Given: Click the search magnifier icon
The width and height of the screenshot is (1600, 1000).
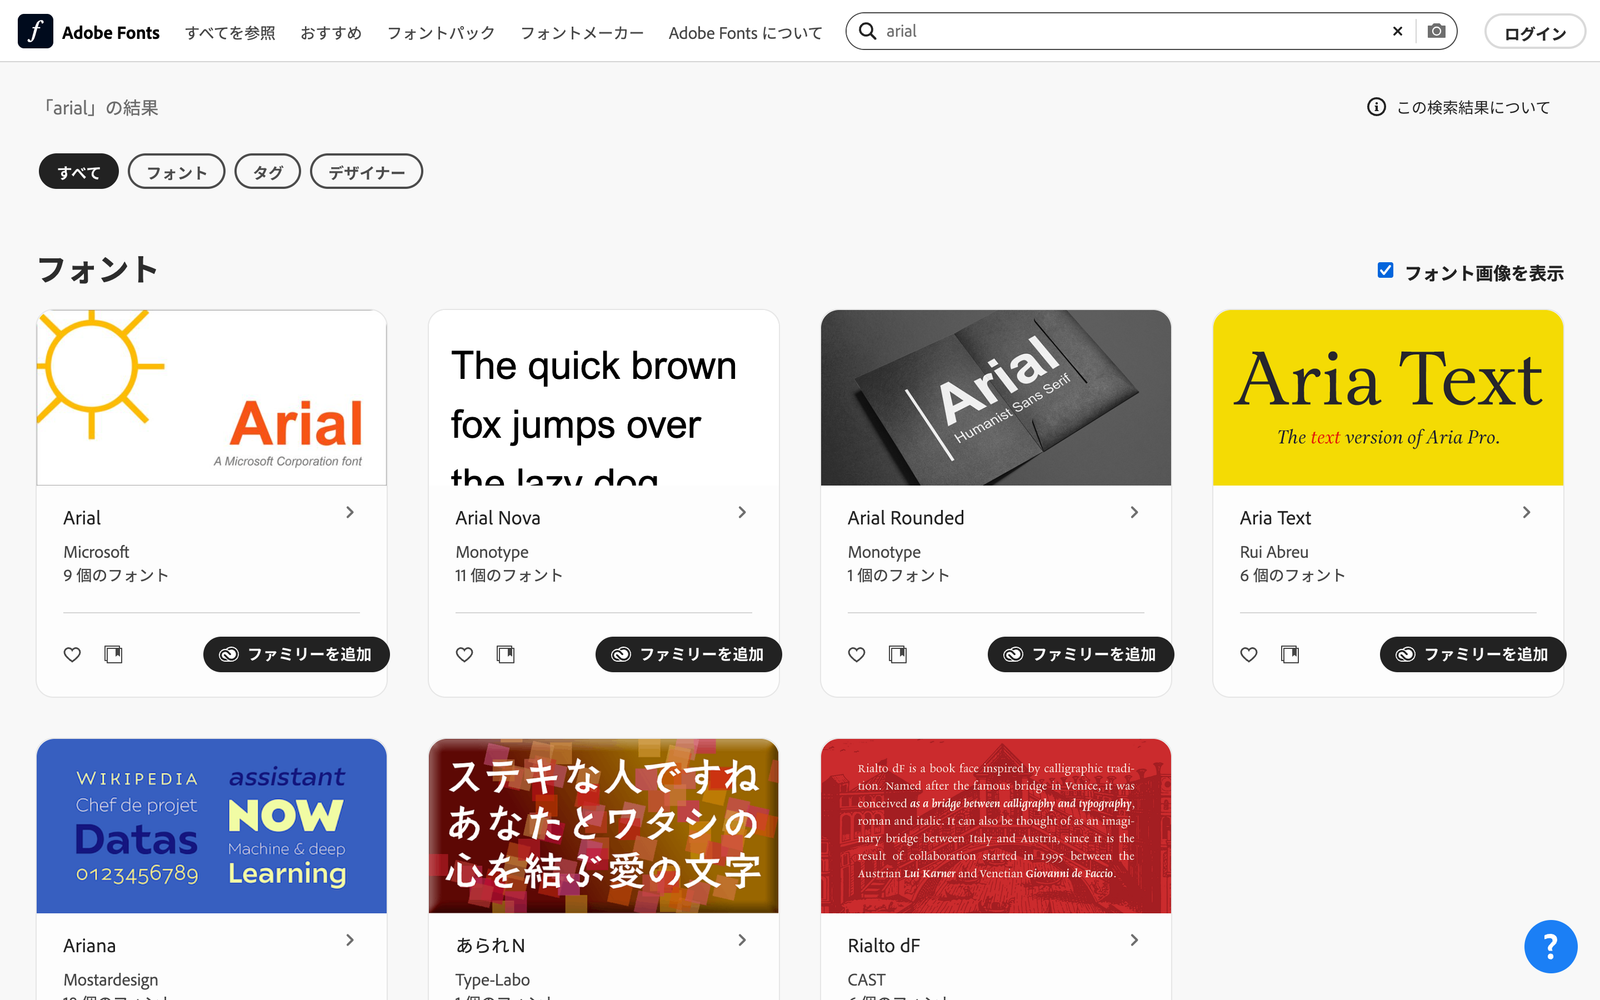Looking at the screenshot, I should pyautogui.click(x=868, y=31).
